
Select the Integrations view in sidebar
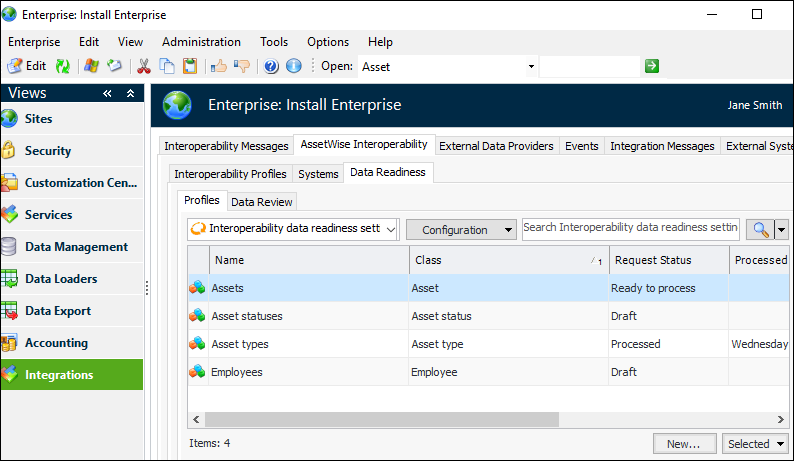click(x=71, y=375)
